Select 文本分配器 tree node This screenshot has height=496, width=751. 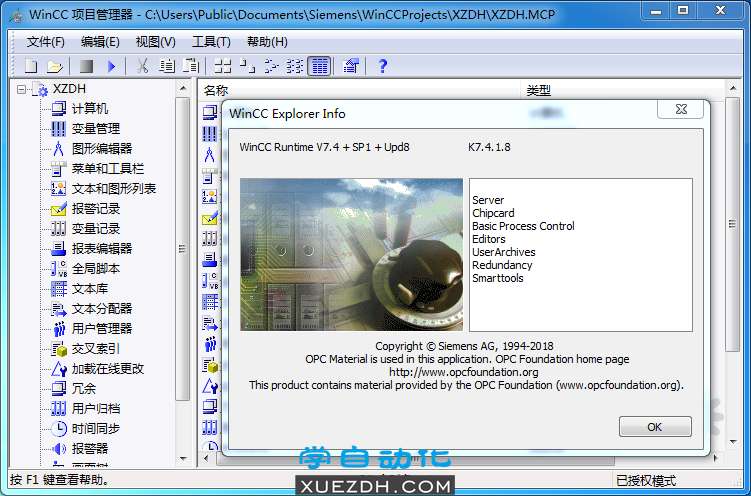102,309
